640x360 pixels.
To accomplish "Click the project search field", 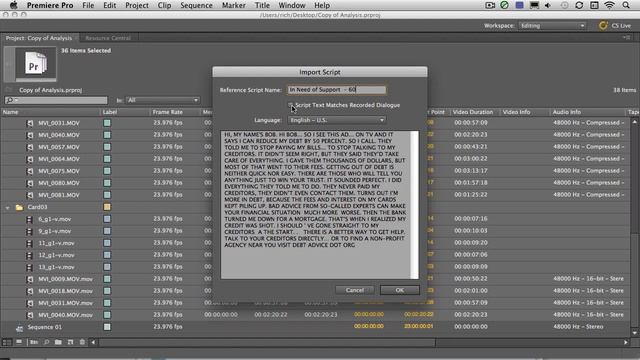I will pyautogui.click(x=56, y=100).
